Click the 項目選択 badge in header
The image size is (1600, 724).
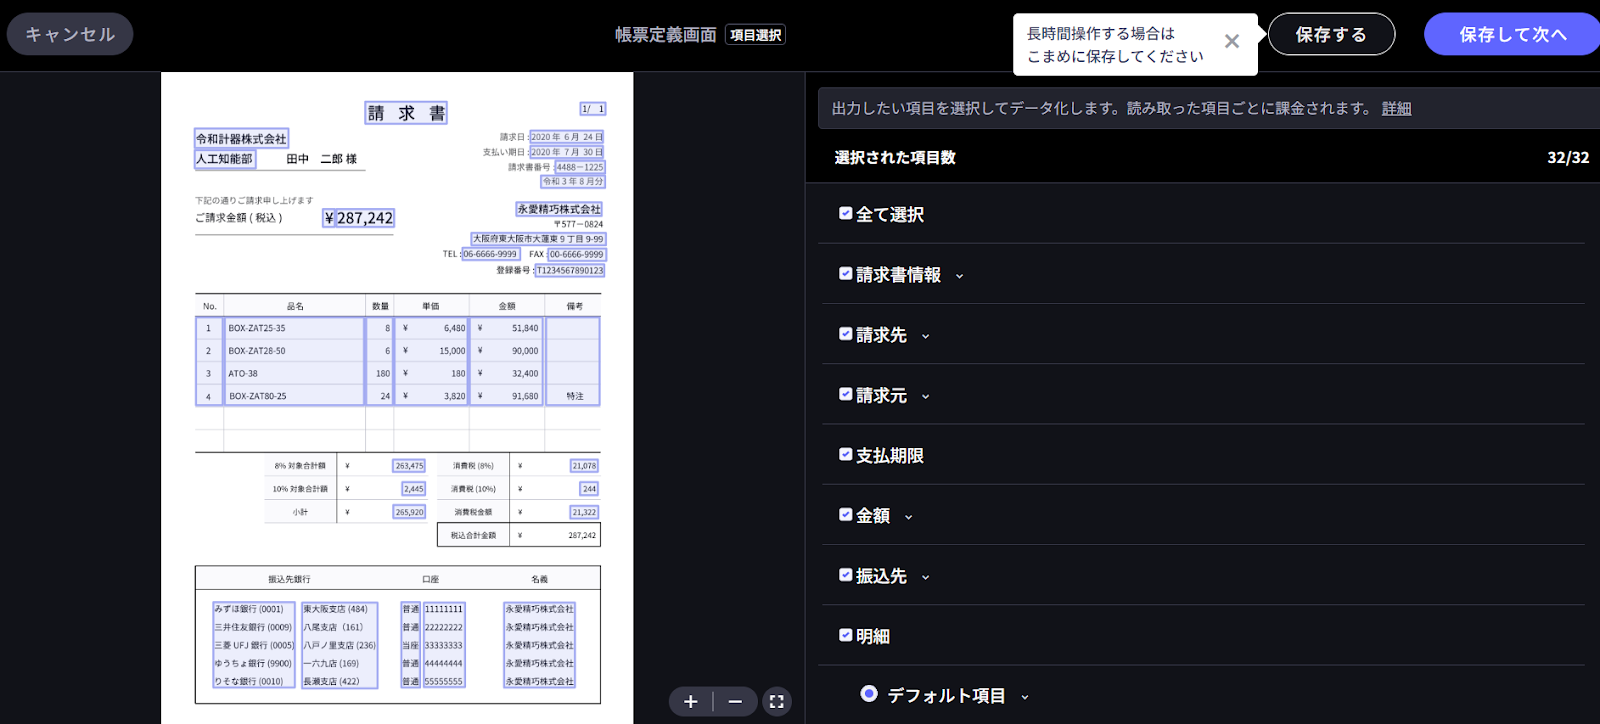(x=755, y=35)
